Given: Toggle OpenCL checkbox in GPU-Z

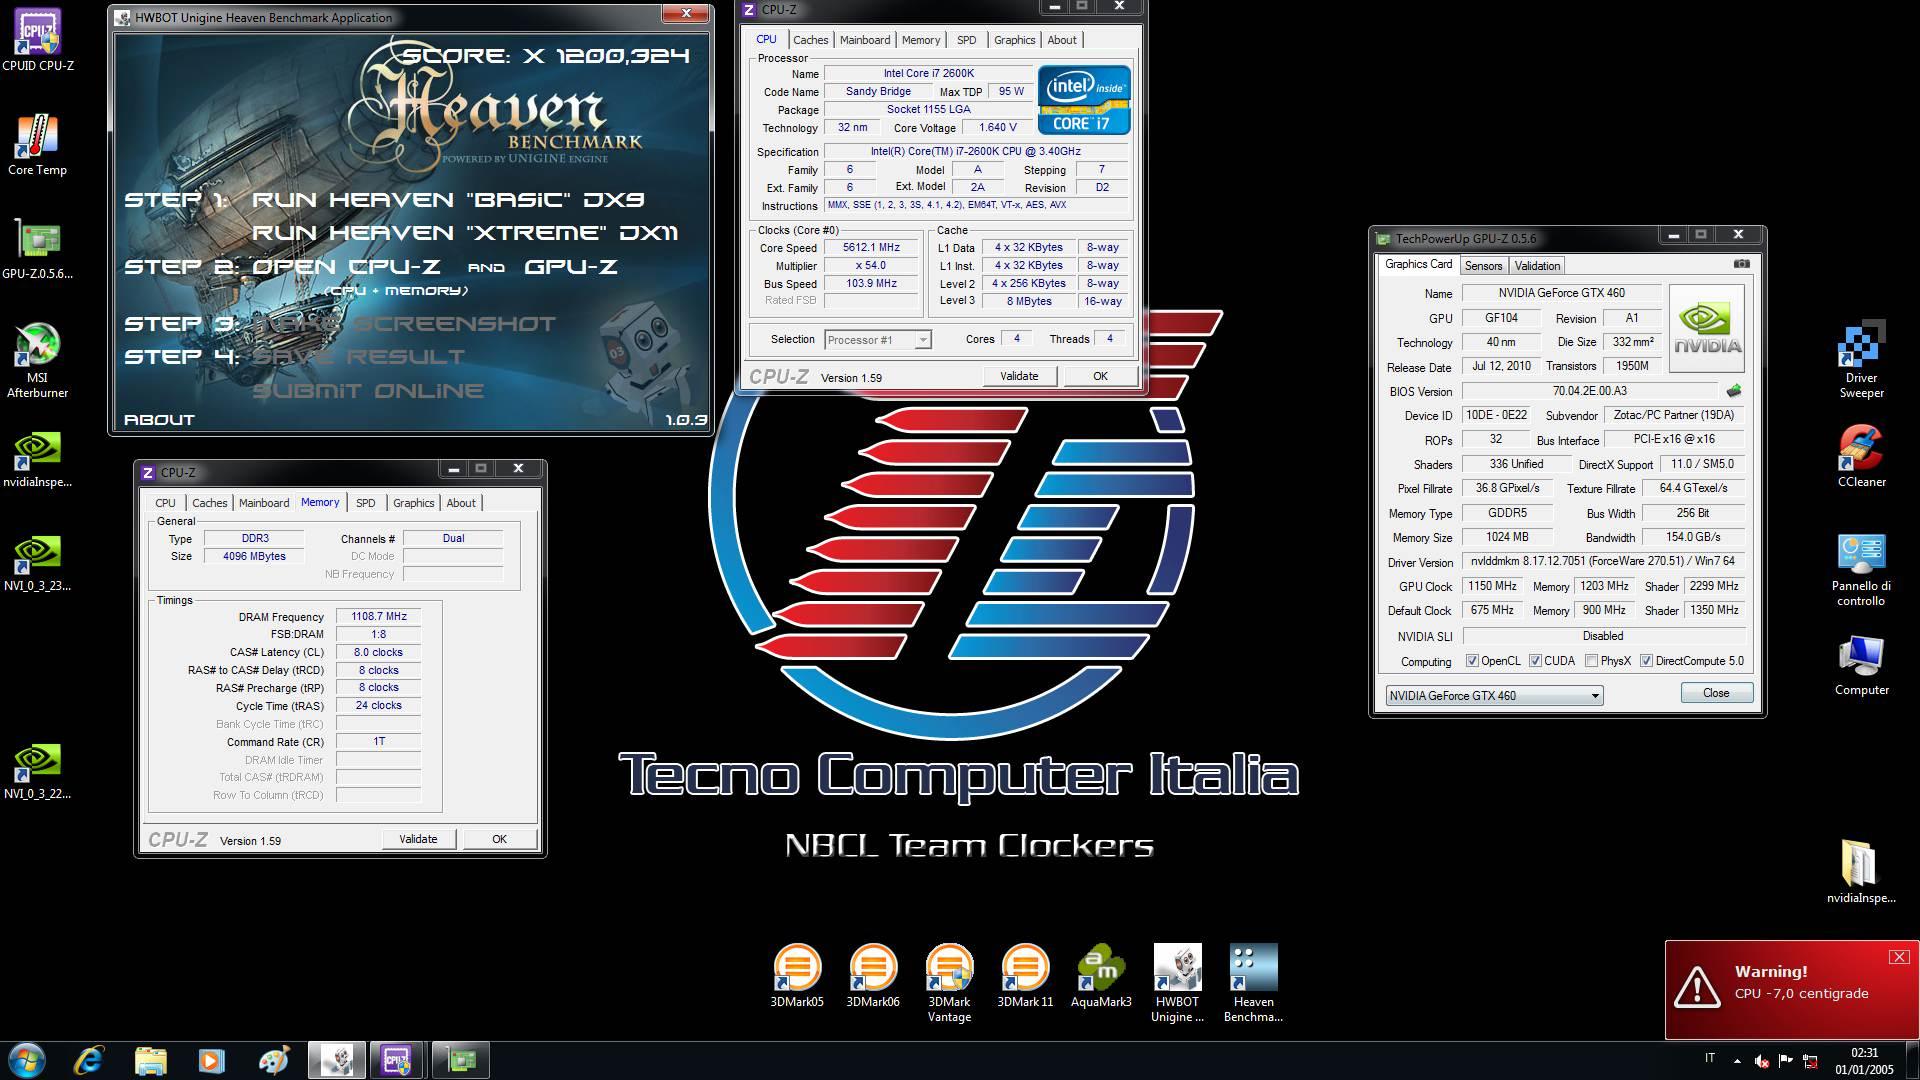Looking at the screenshot, I should pos(1472,661).
